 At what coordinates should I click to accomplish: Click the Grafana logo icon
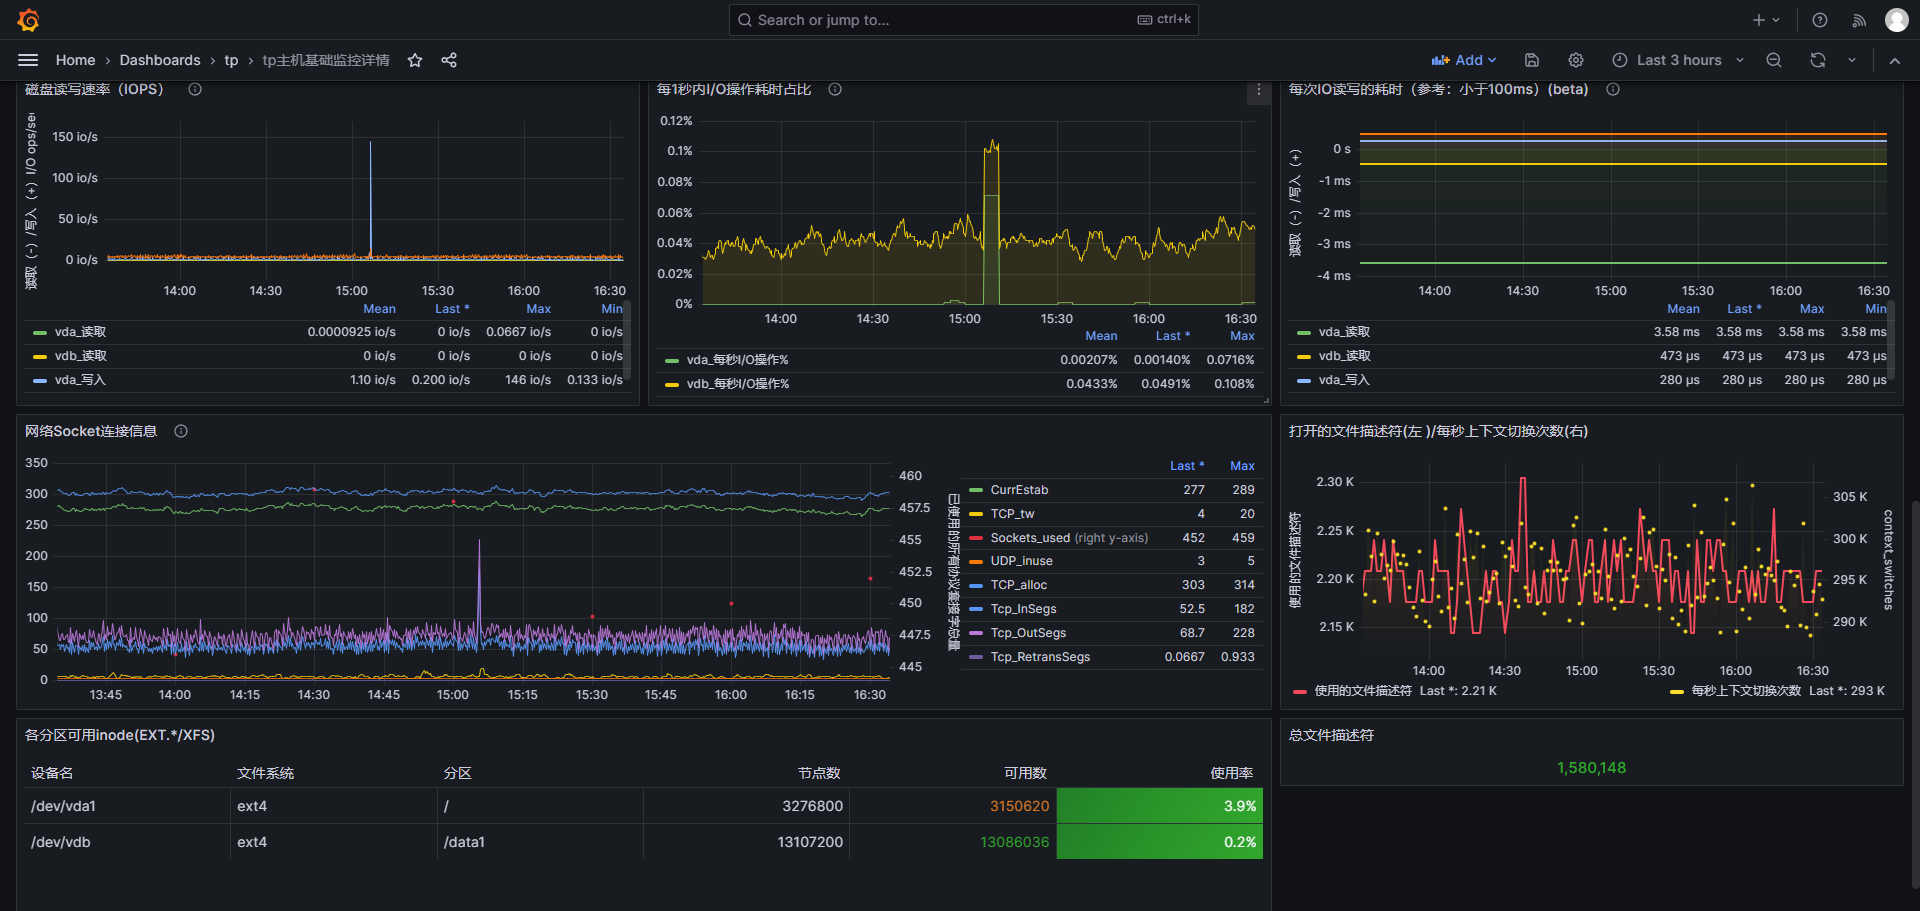coord(29,20)
